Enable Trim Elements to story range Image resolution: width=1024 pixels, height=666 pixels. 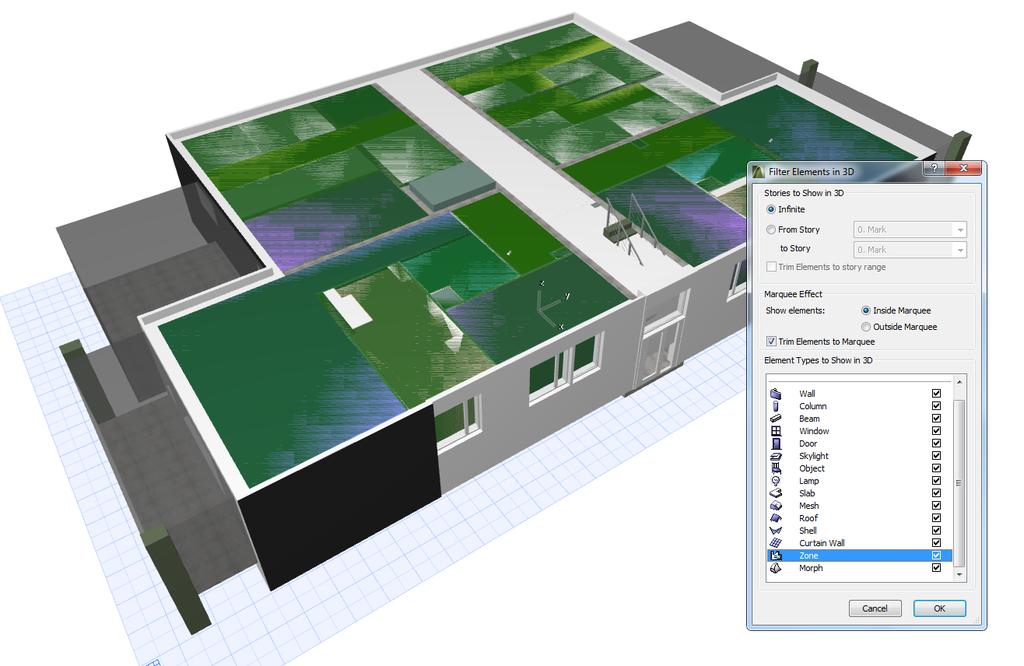tap(771, 267)
